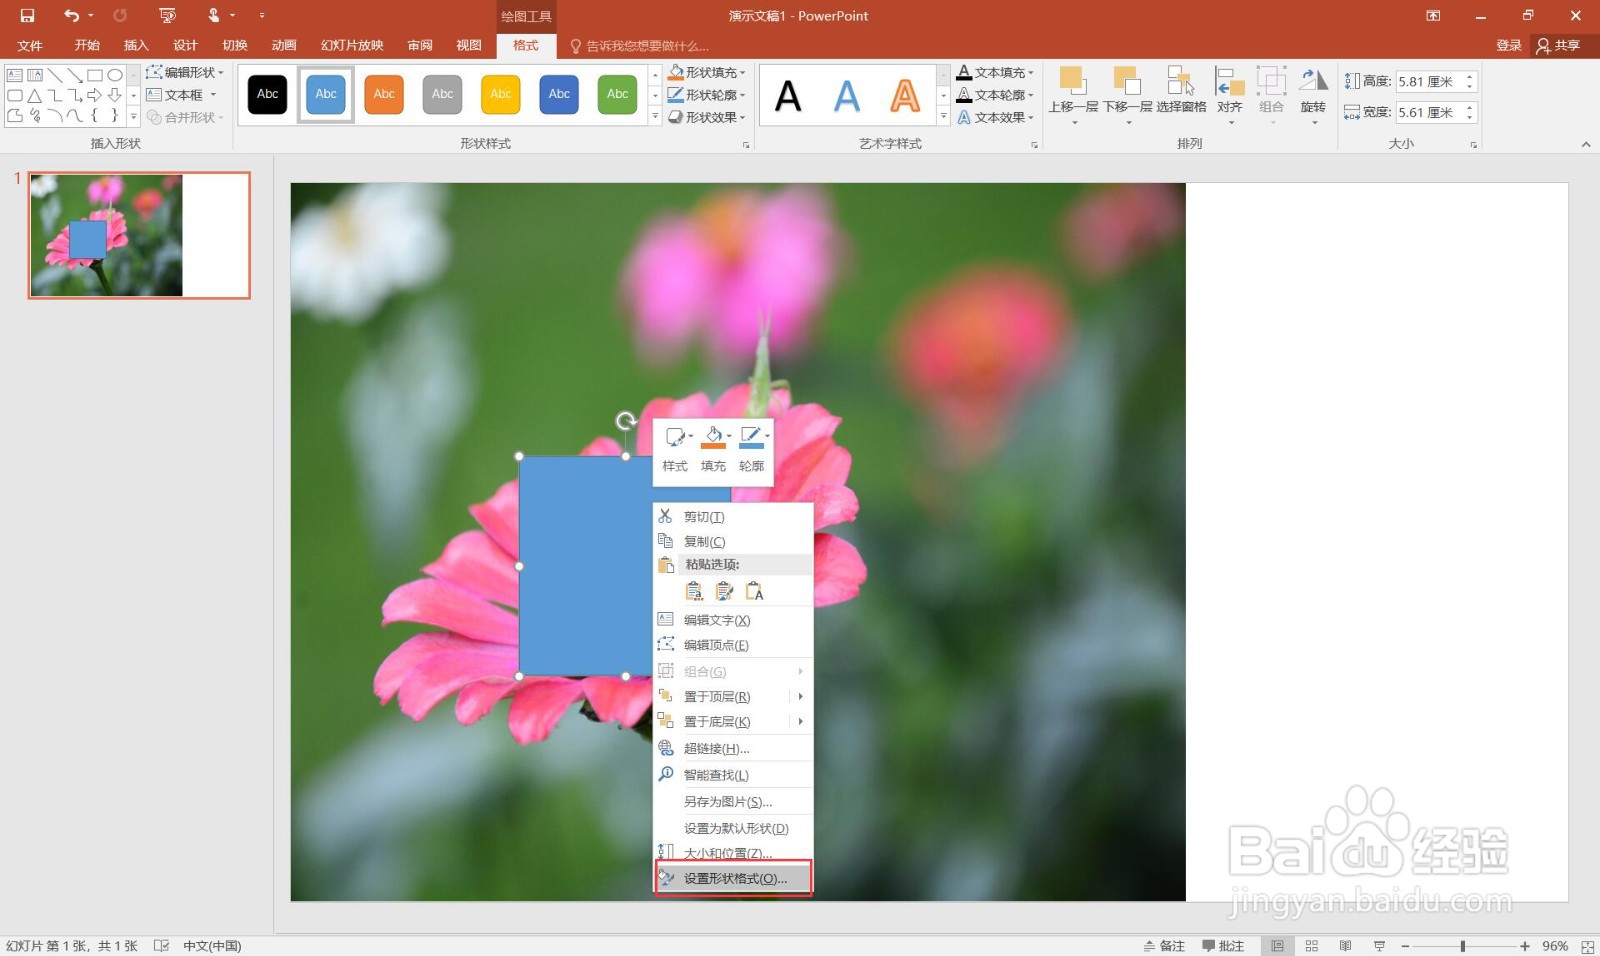The image size is (1600, 956).
Task: Expand 置于顶层 bring to front submenu
Action: click(733, 696)
